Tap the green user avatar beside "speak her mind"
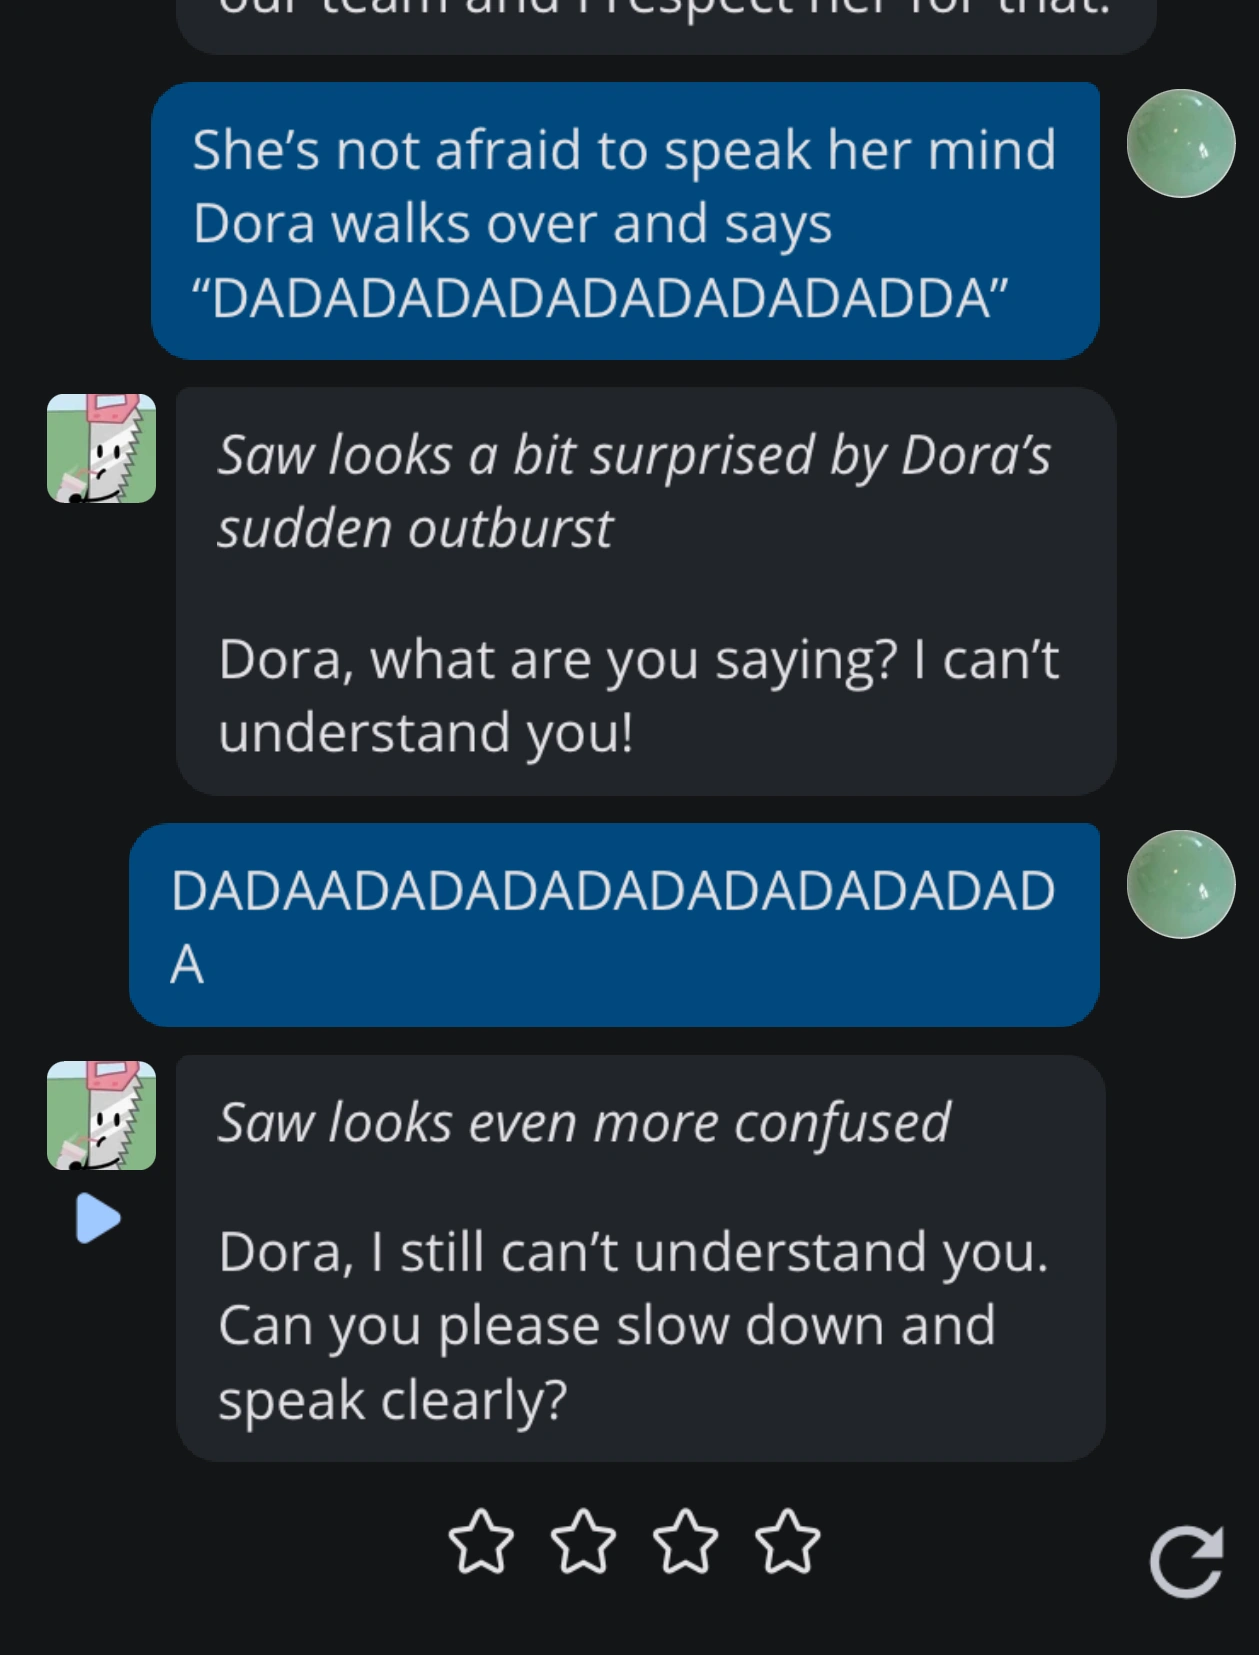1259x1655 pixels. (1180, 143)
